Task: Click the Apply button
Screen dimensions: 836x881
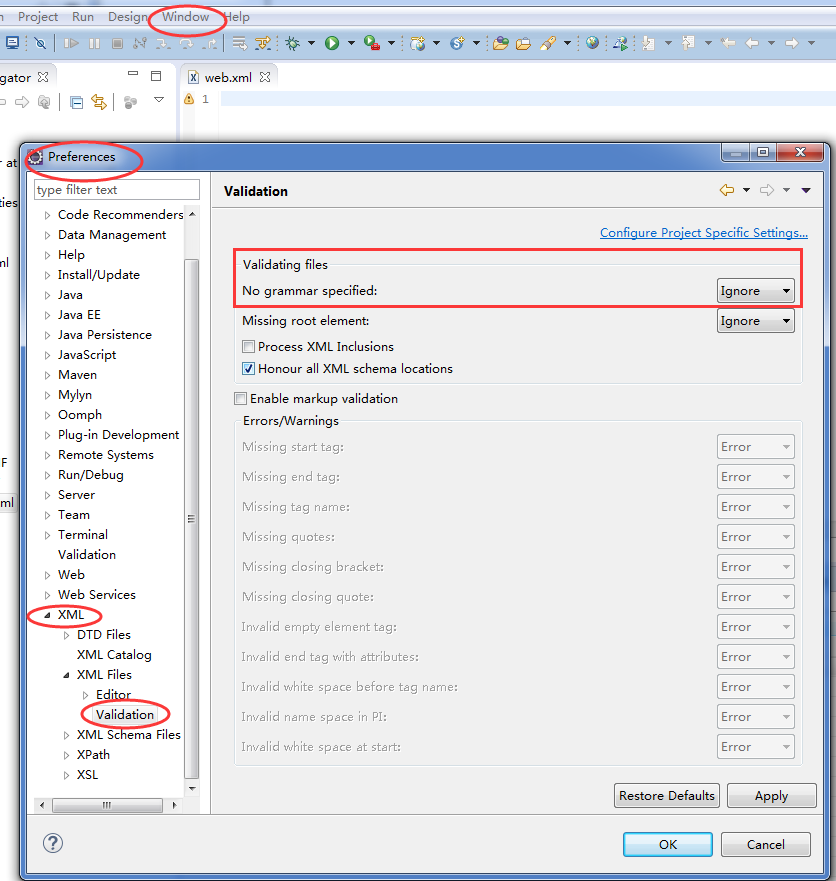Action: click(771, 796)
